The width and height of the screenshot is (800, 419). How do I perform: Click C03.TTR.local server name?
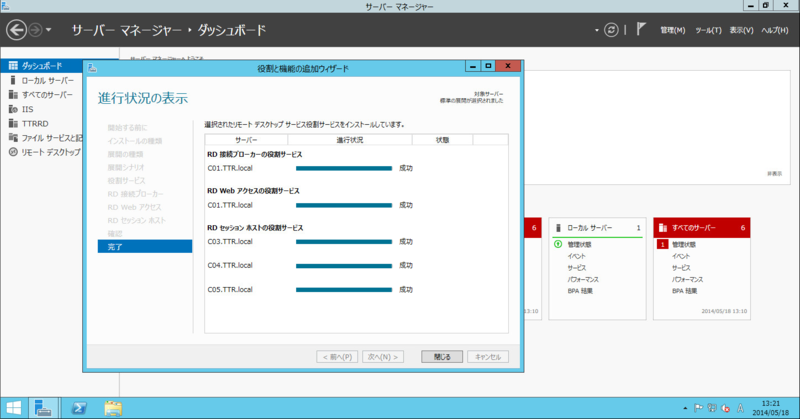(230, 241)
